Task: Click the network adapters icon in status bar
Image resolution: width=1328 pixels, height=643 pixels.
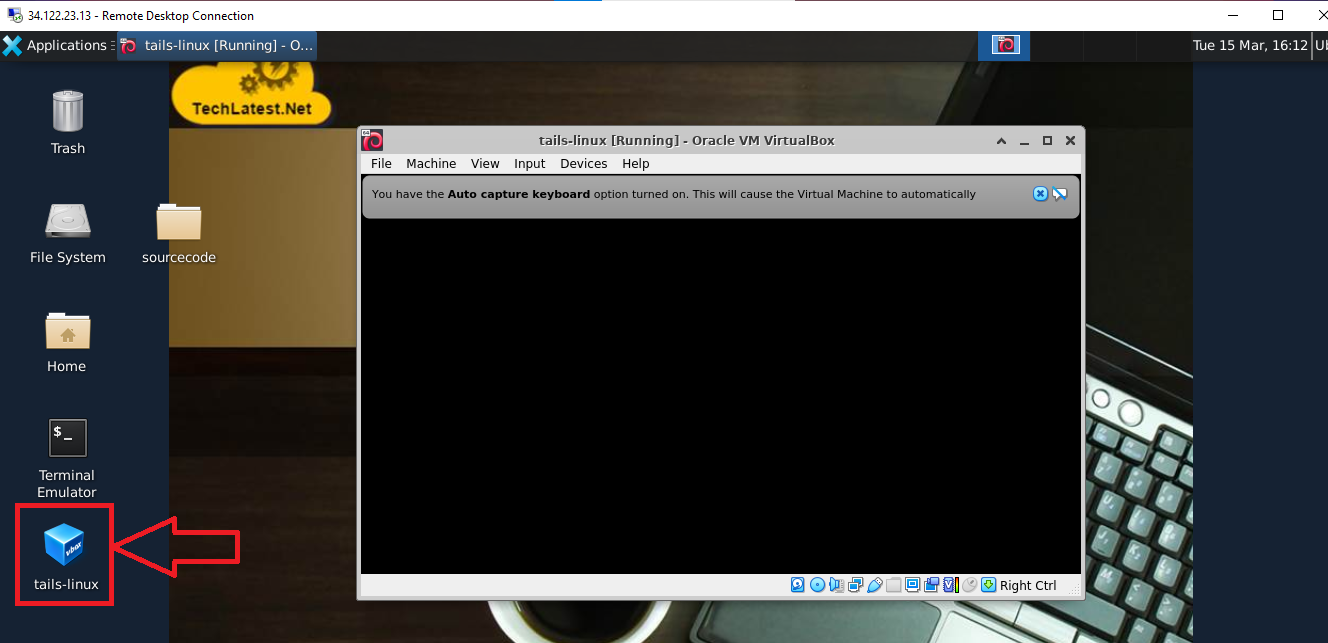Action: click(x=856, y=585)
